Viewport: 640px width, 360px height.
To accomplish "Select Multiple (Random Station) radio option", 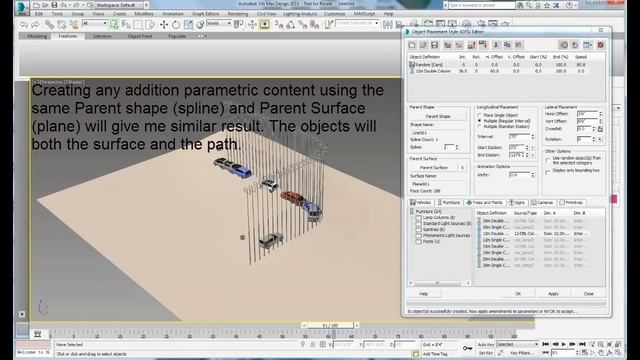I will pyautogui.click(x=480, y=126).
